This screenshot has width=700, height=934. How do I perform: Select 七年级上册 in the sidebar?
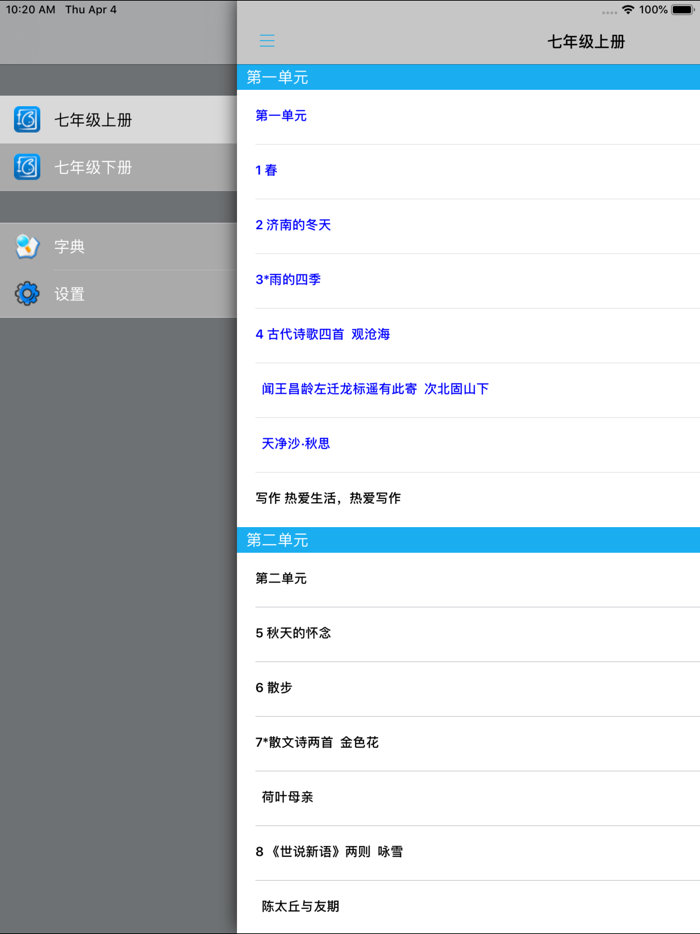click(x=119, y=119)
